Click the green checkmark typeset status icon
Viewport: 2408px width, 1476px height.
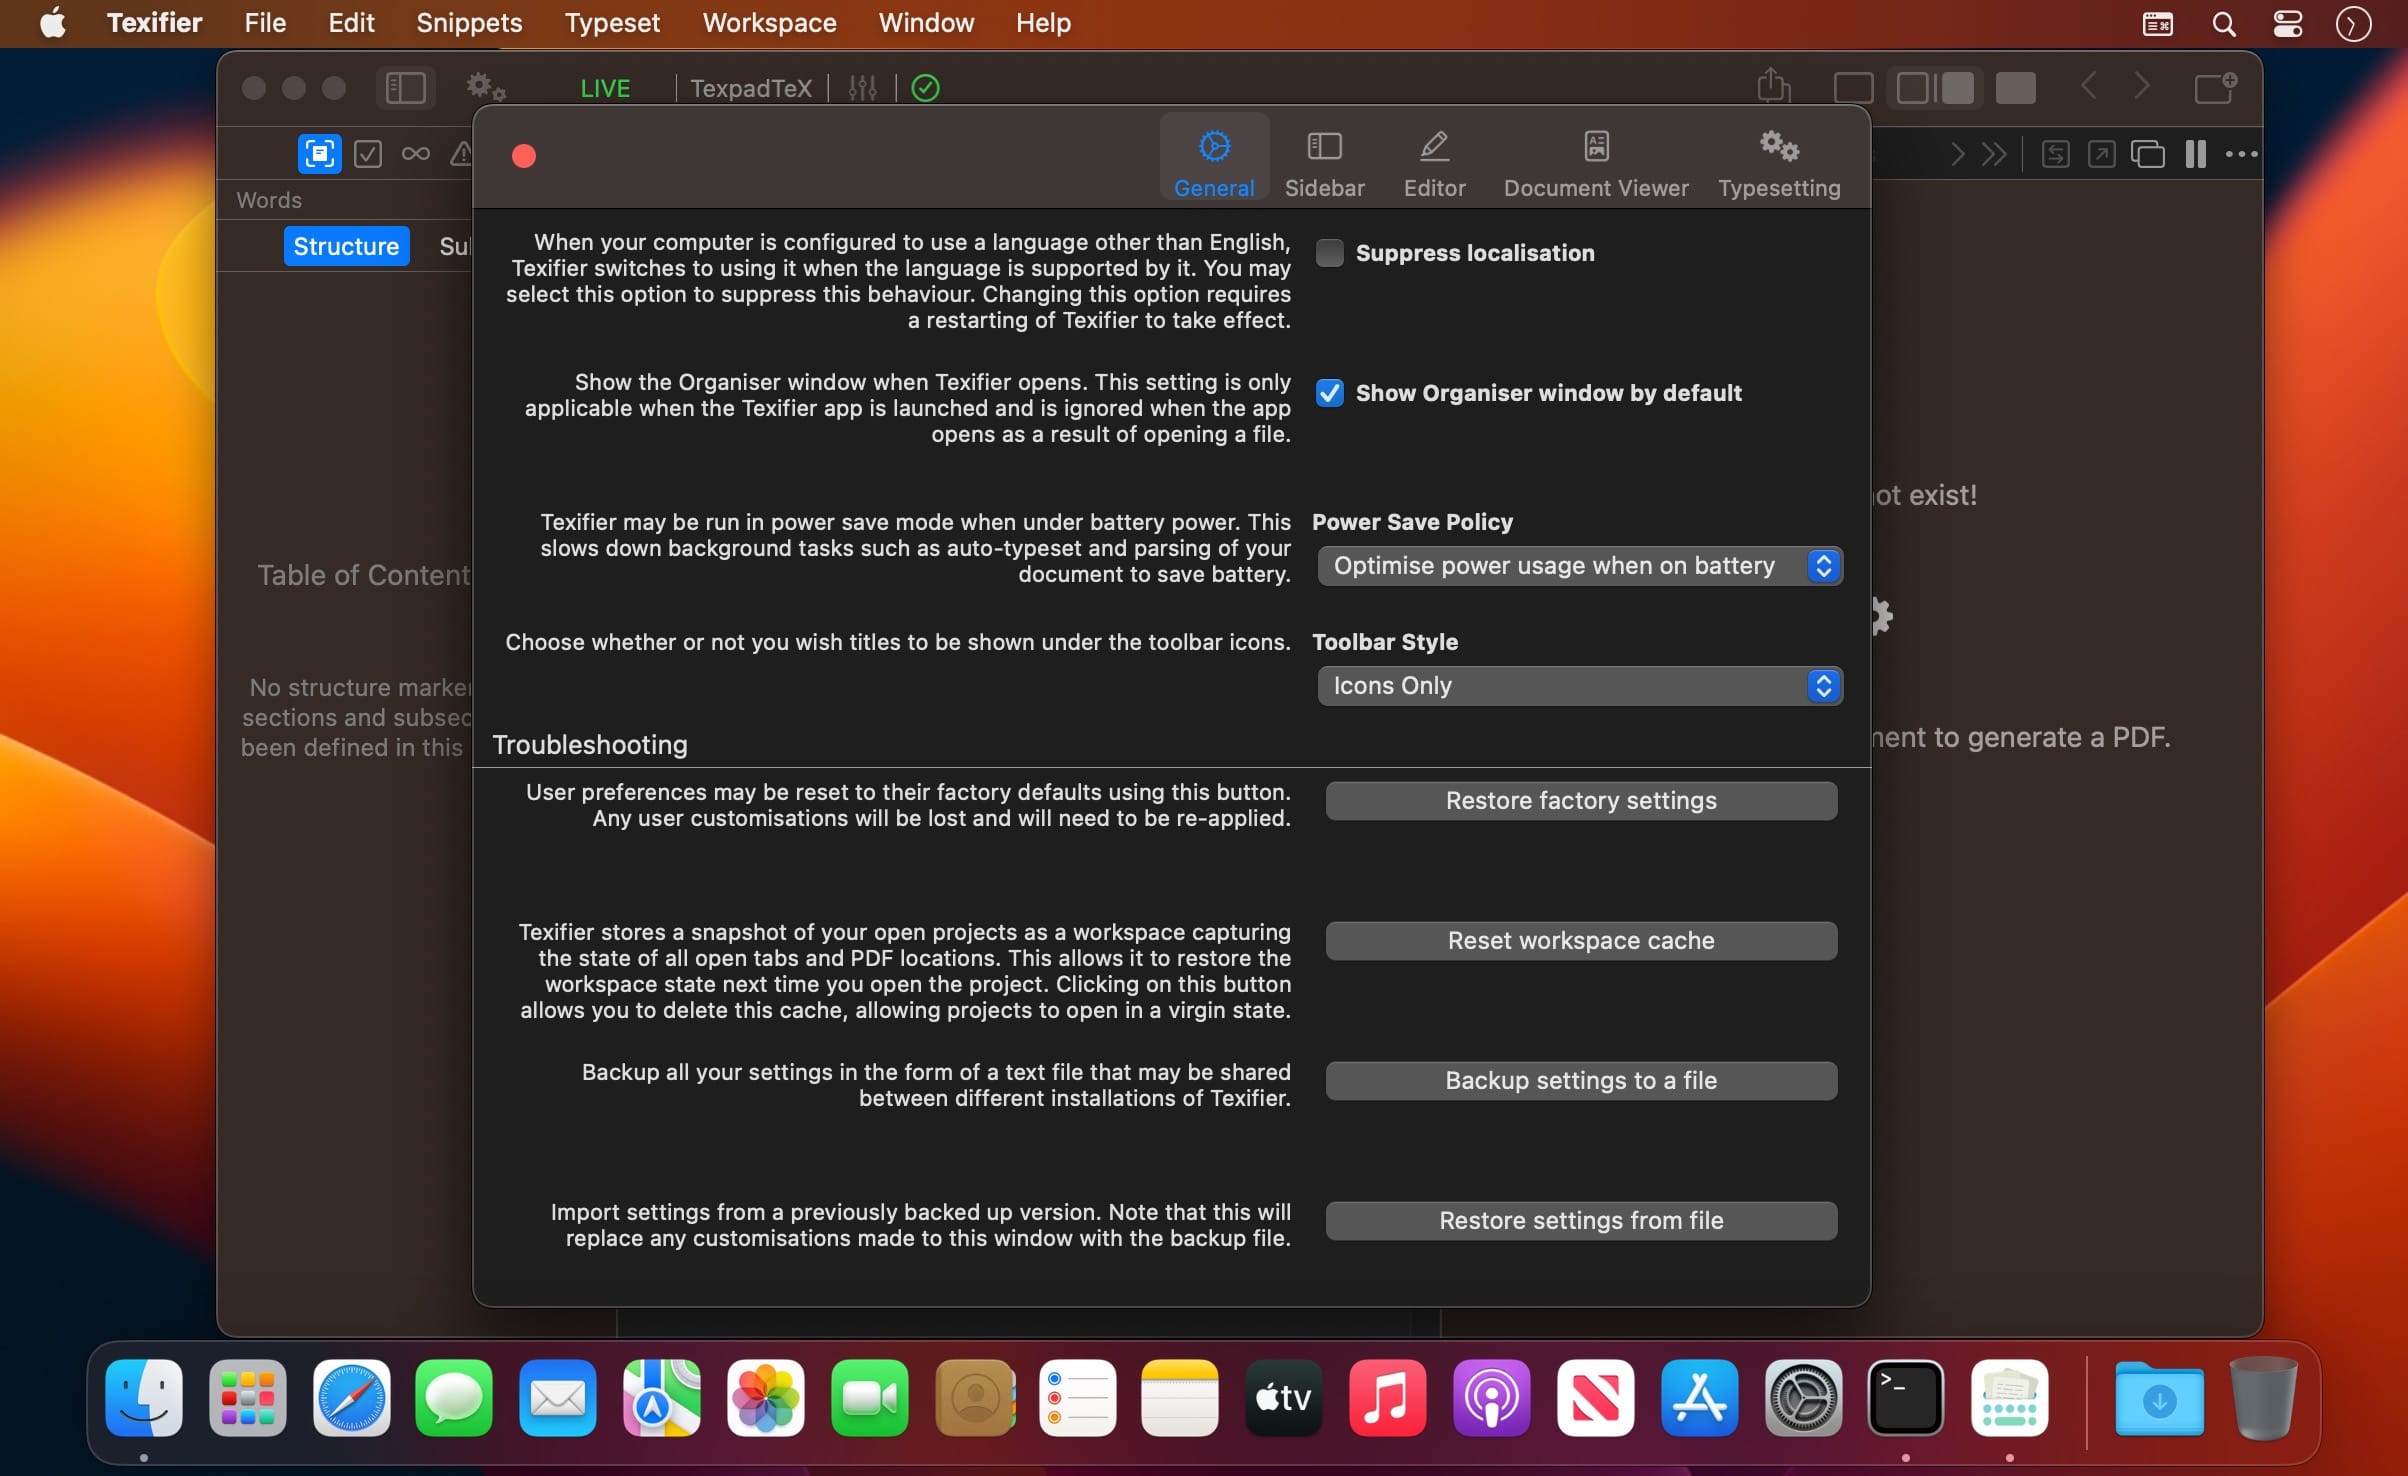click(926, 88)
